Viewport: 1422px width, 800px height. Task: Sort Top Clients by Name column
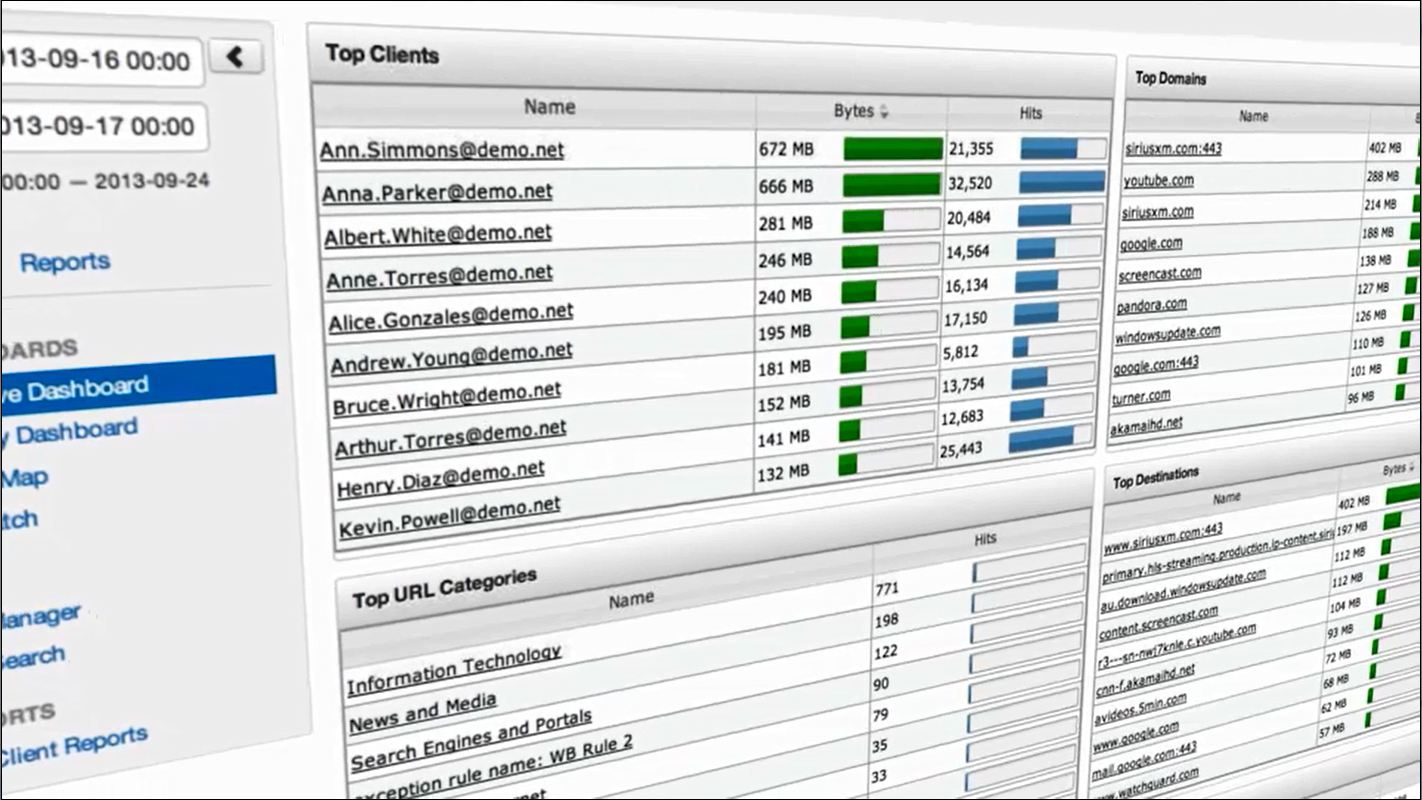549,107
